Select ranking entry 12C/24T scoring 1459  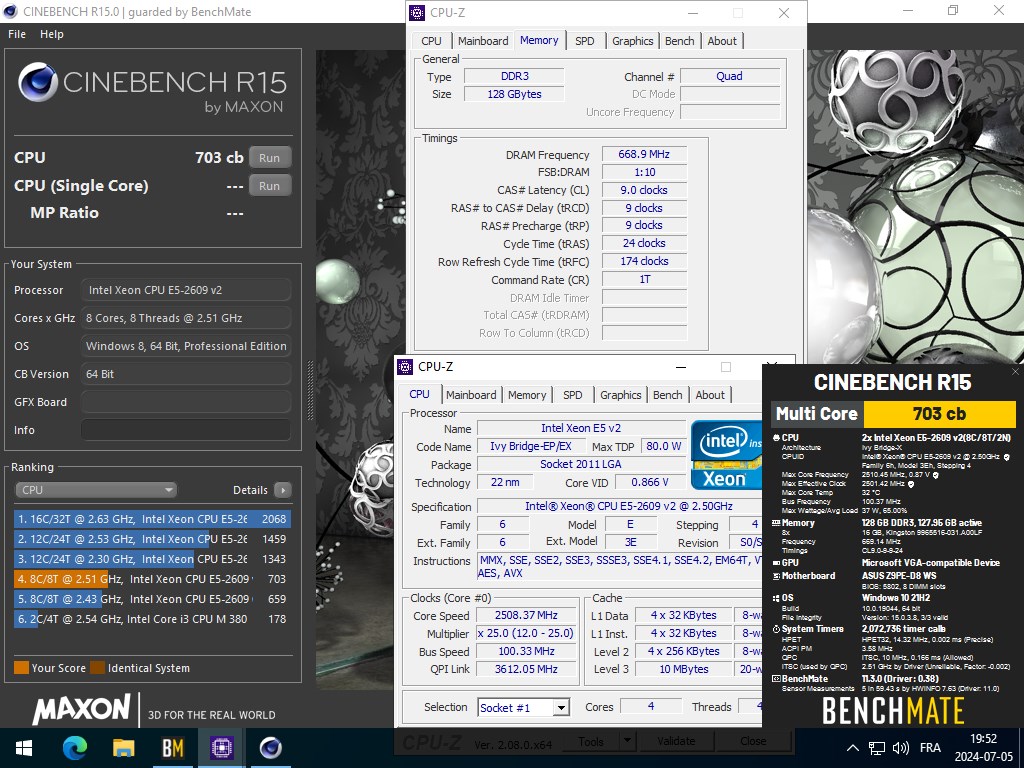tap(152, 539)
